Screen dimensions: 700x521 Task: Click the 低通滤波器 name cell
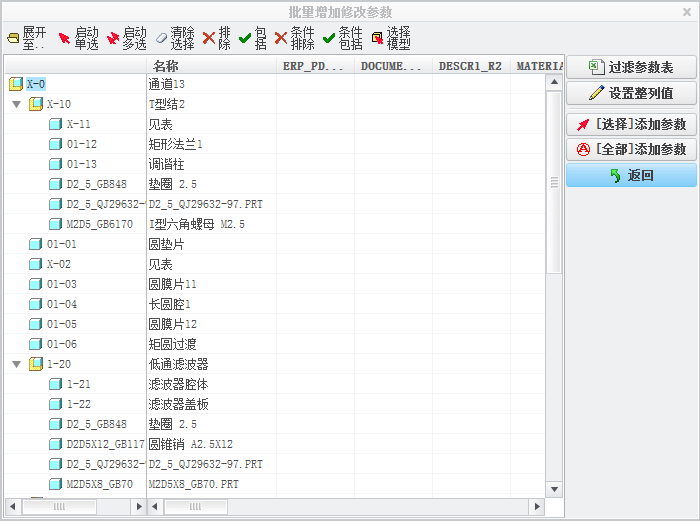pyautogui.click(x=211, y=364)
